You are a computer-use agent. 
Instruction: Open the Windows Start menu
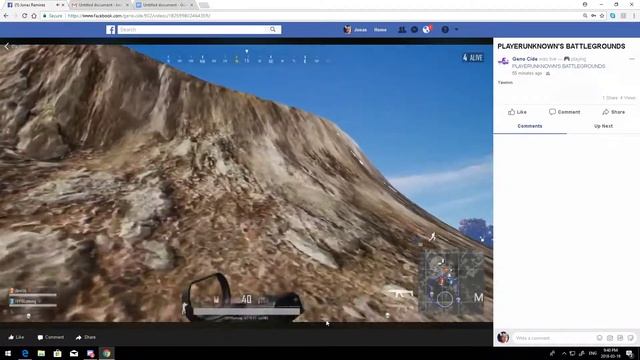click(x=8, y=353)
